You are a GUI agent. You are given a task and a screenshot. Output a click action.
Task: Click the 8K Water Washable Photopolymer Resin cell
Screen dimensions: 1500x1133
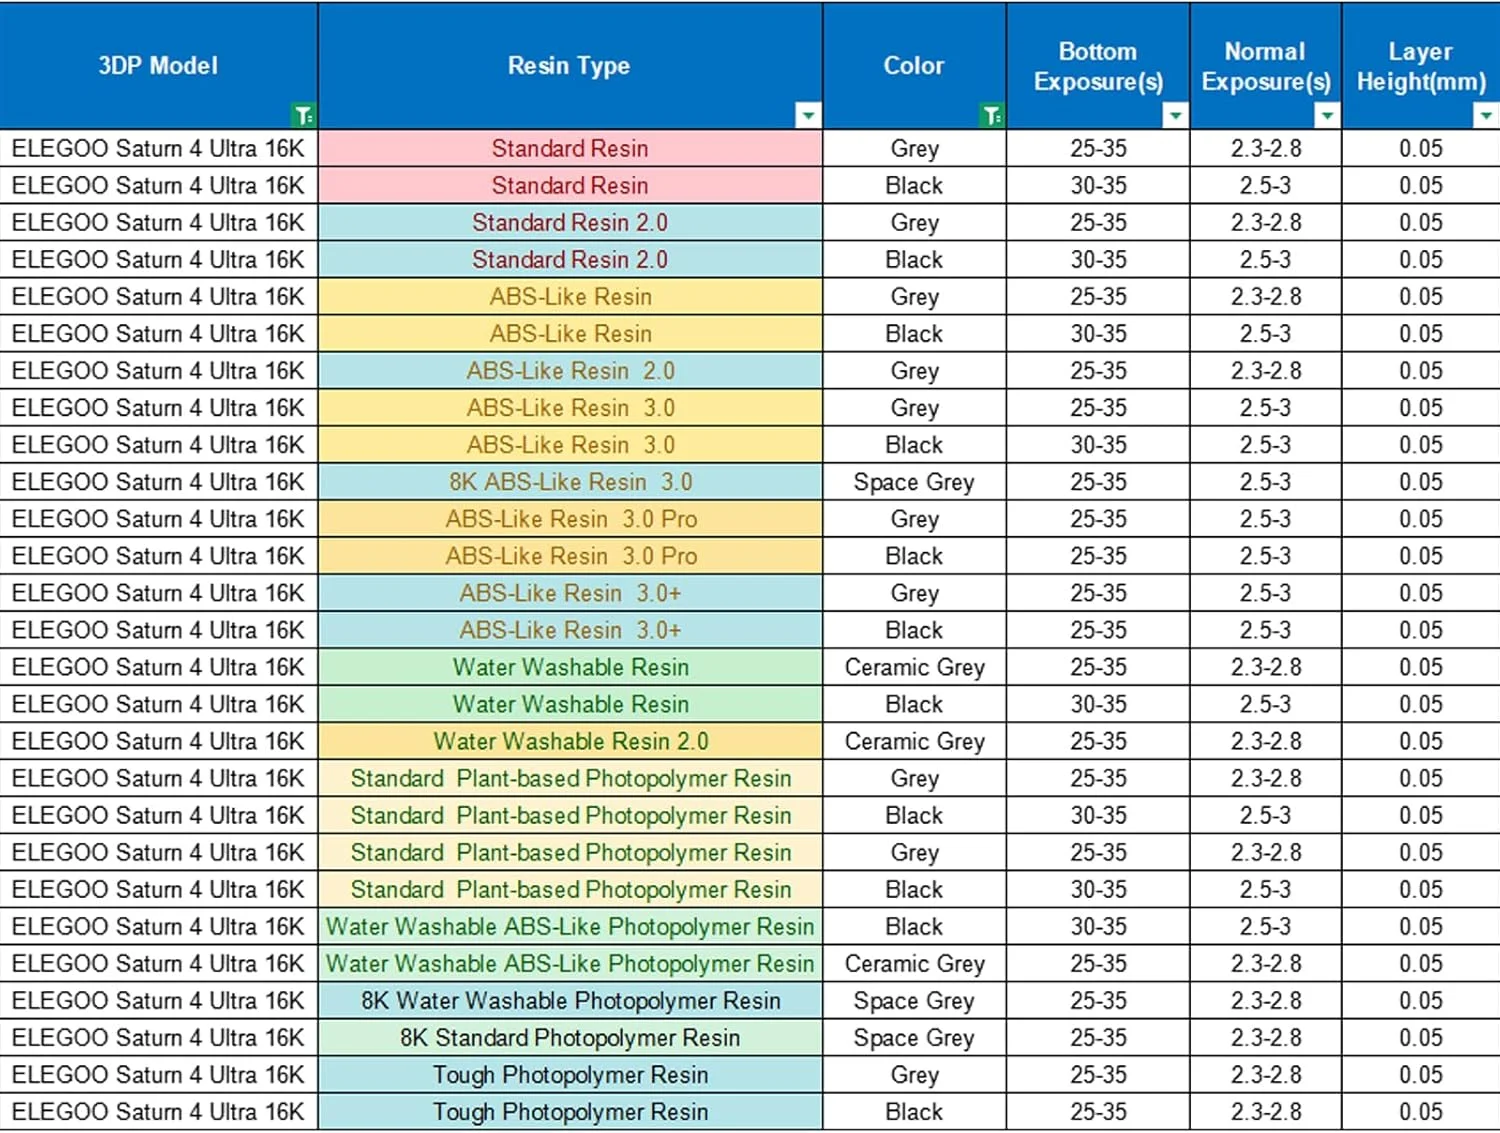(x=570, y=1001)
